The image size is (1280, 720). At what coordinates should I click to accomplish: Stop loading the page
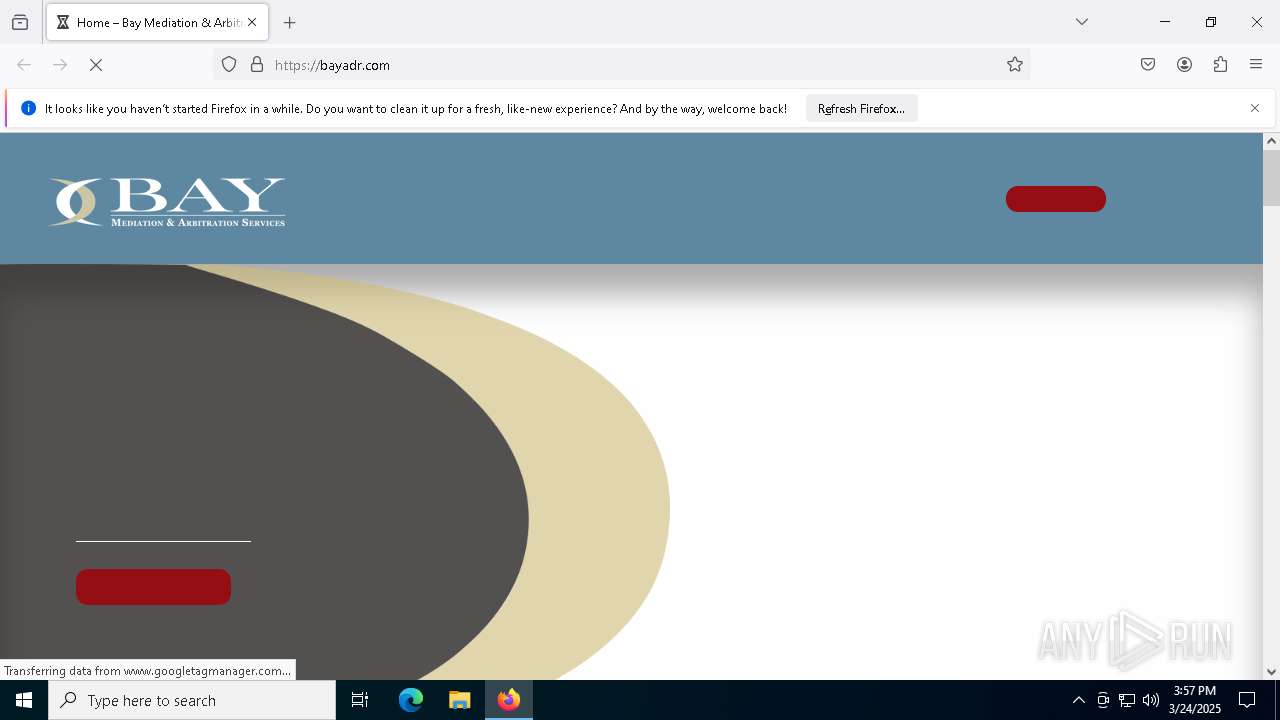click(96, 65)
